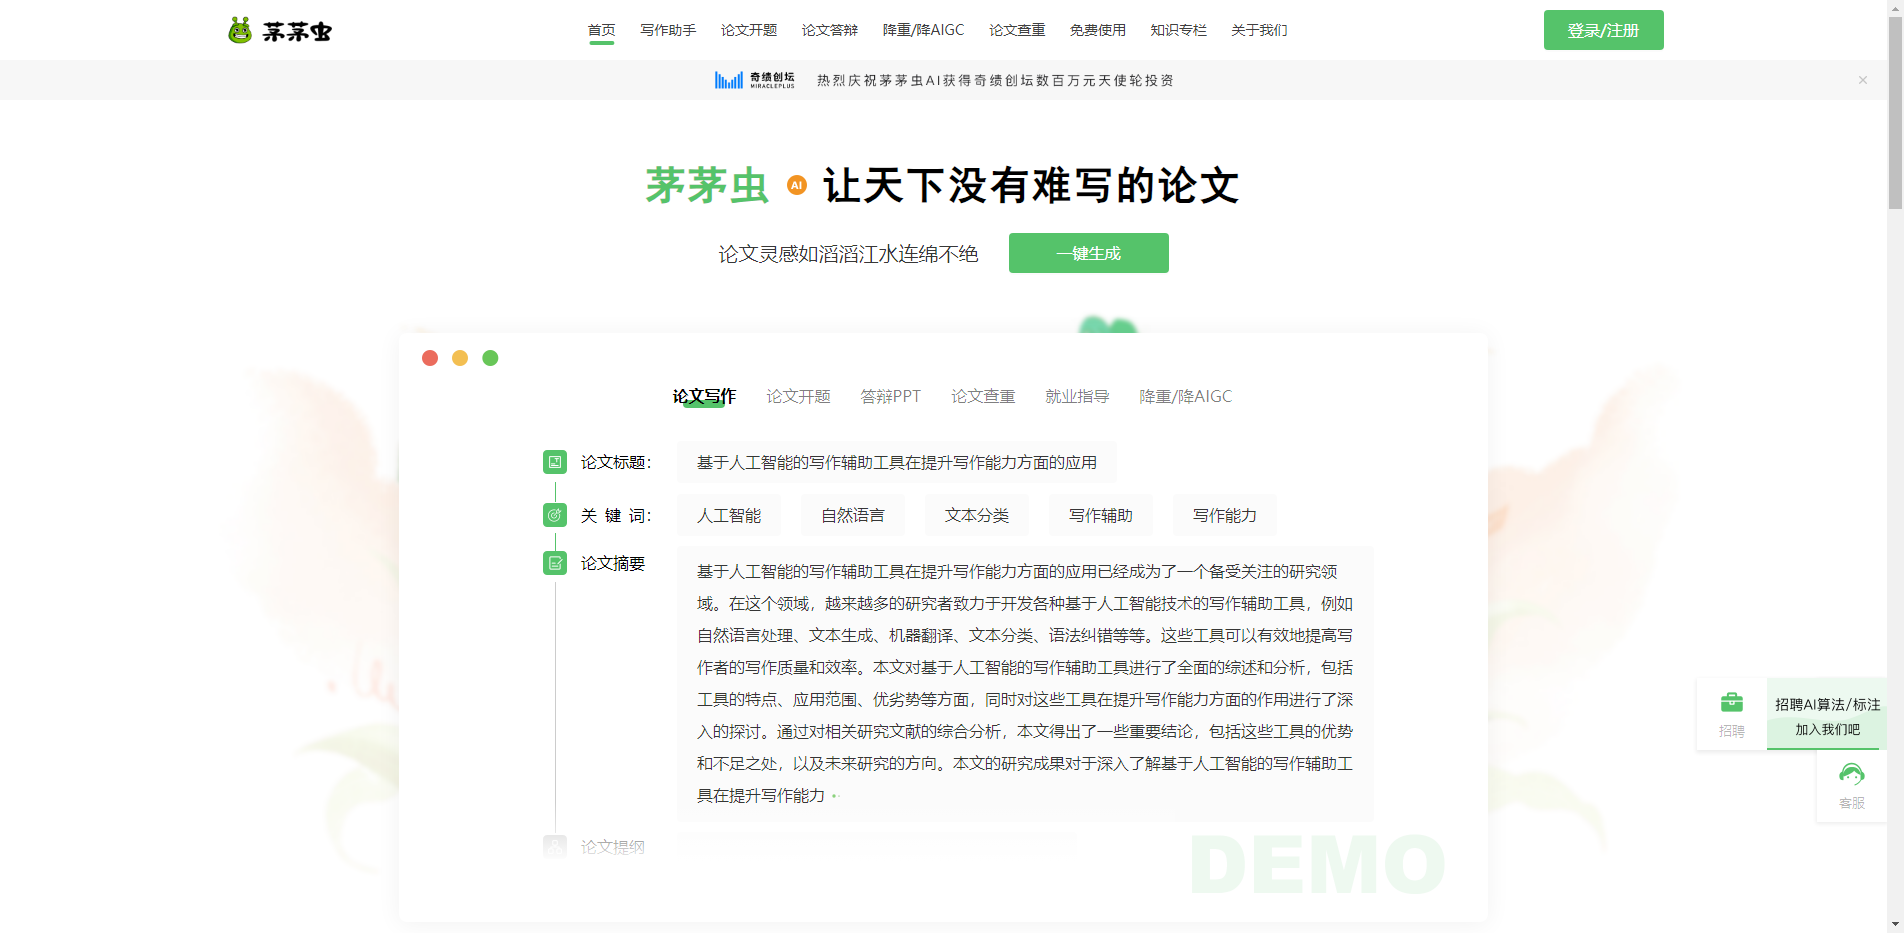
Task: Go to 首页 in top navigation
Action: pyautogui.click(x=602, y=30)
